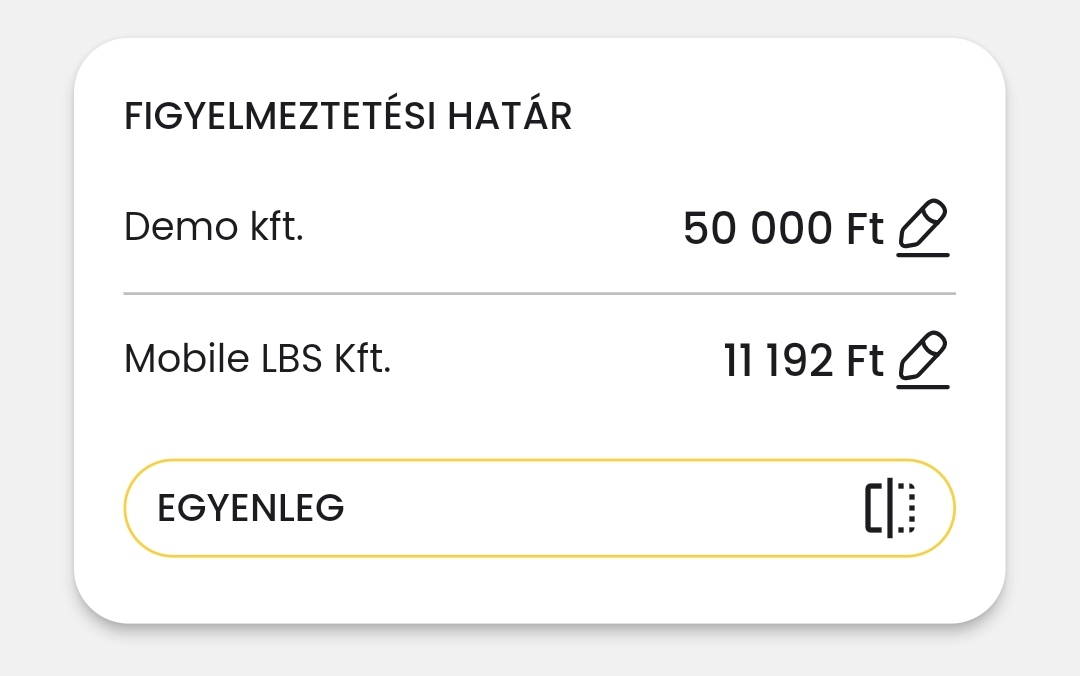Tap the pencil icon beside 11 192 Ft

pyautogui.click(x=922, y=360)
